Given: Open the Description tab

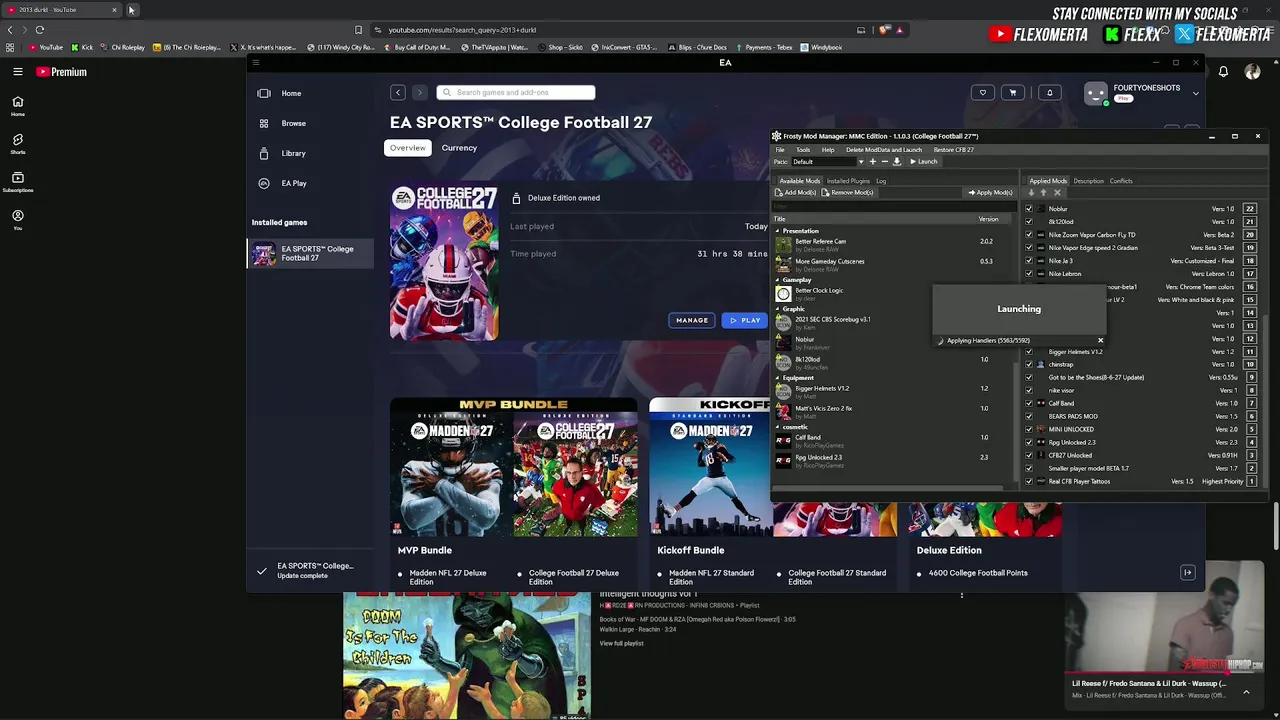Looking at the screenshot, I should click(x=1088, y=181).
